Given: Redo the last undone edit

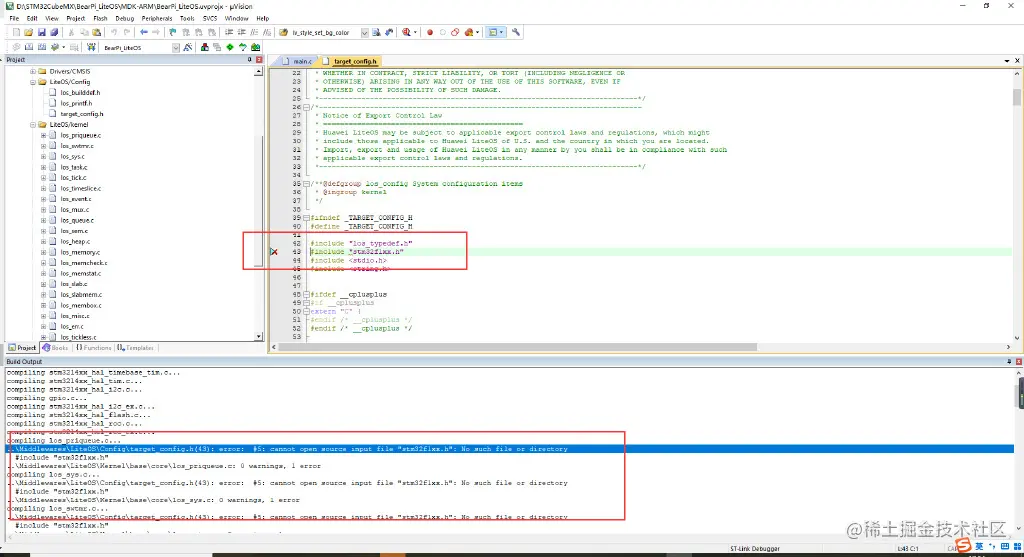Looking at the screenshot, I should pos(127,32).
